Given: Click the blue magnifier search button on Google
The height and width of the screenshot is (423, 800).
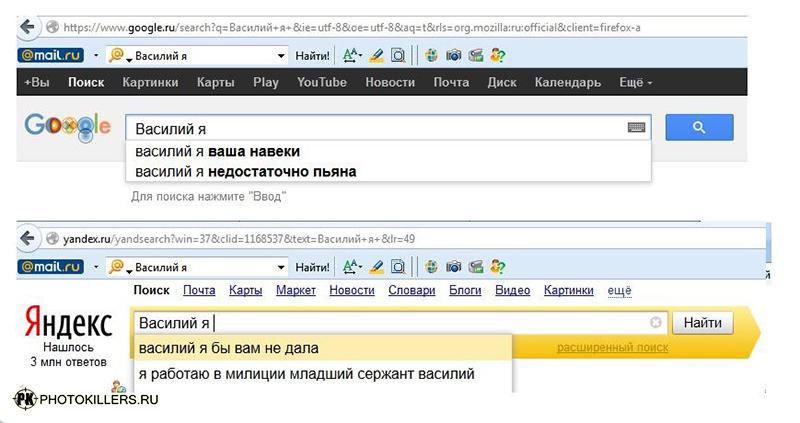Looking at the screenshot, I should point(699,128).
